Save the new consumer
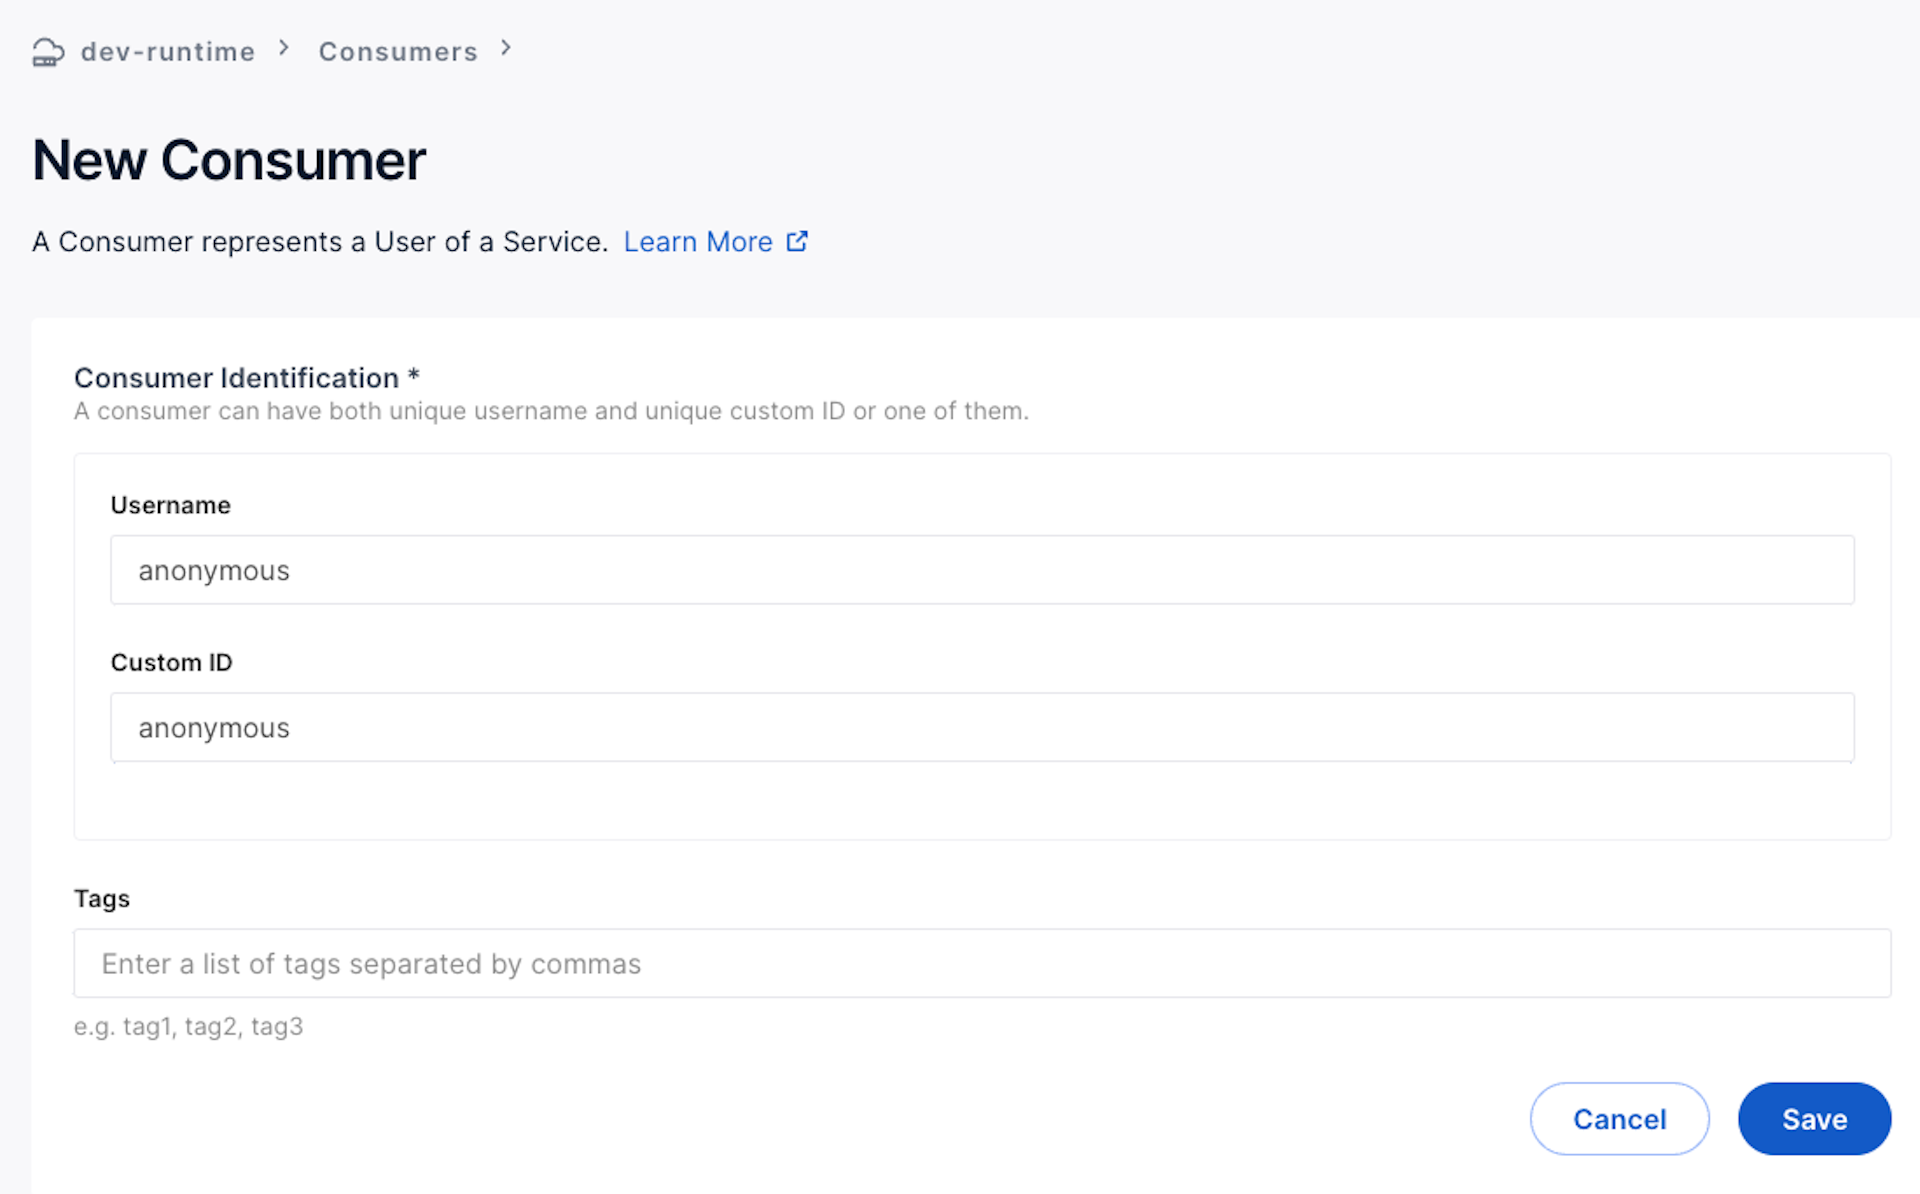 (x=1813, y=1119)
